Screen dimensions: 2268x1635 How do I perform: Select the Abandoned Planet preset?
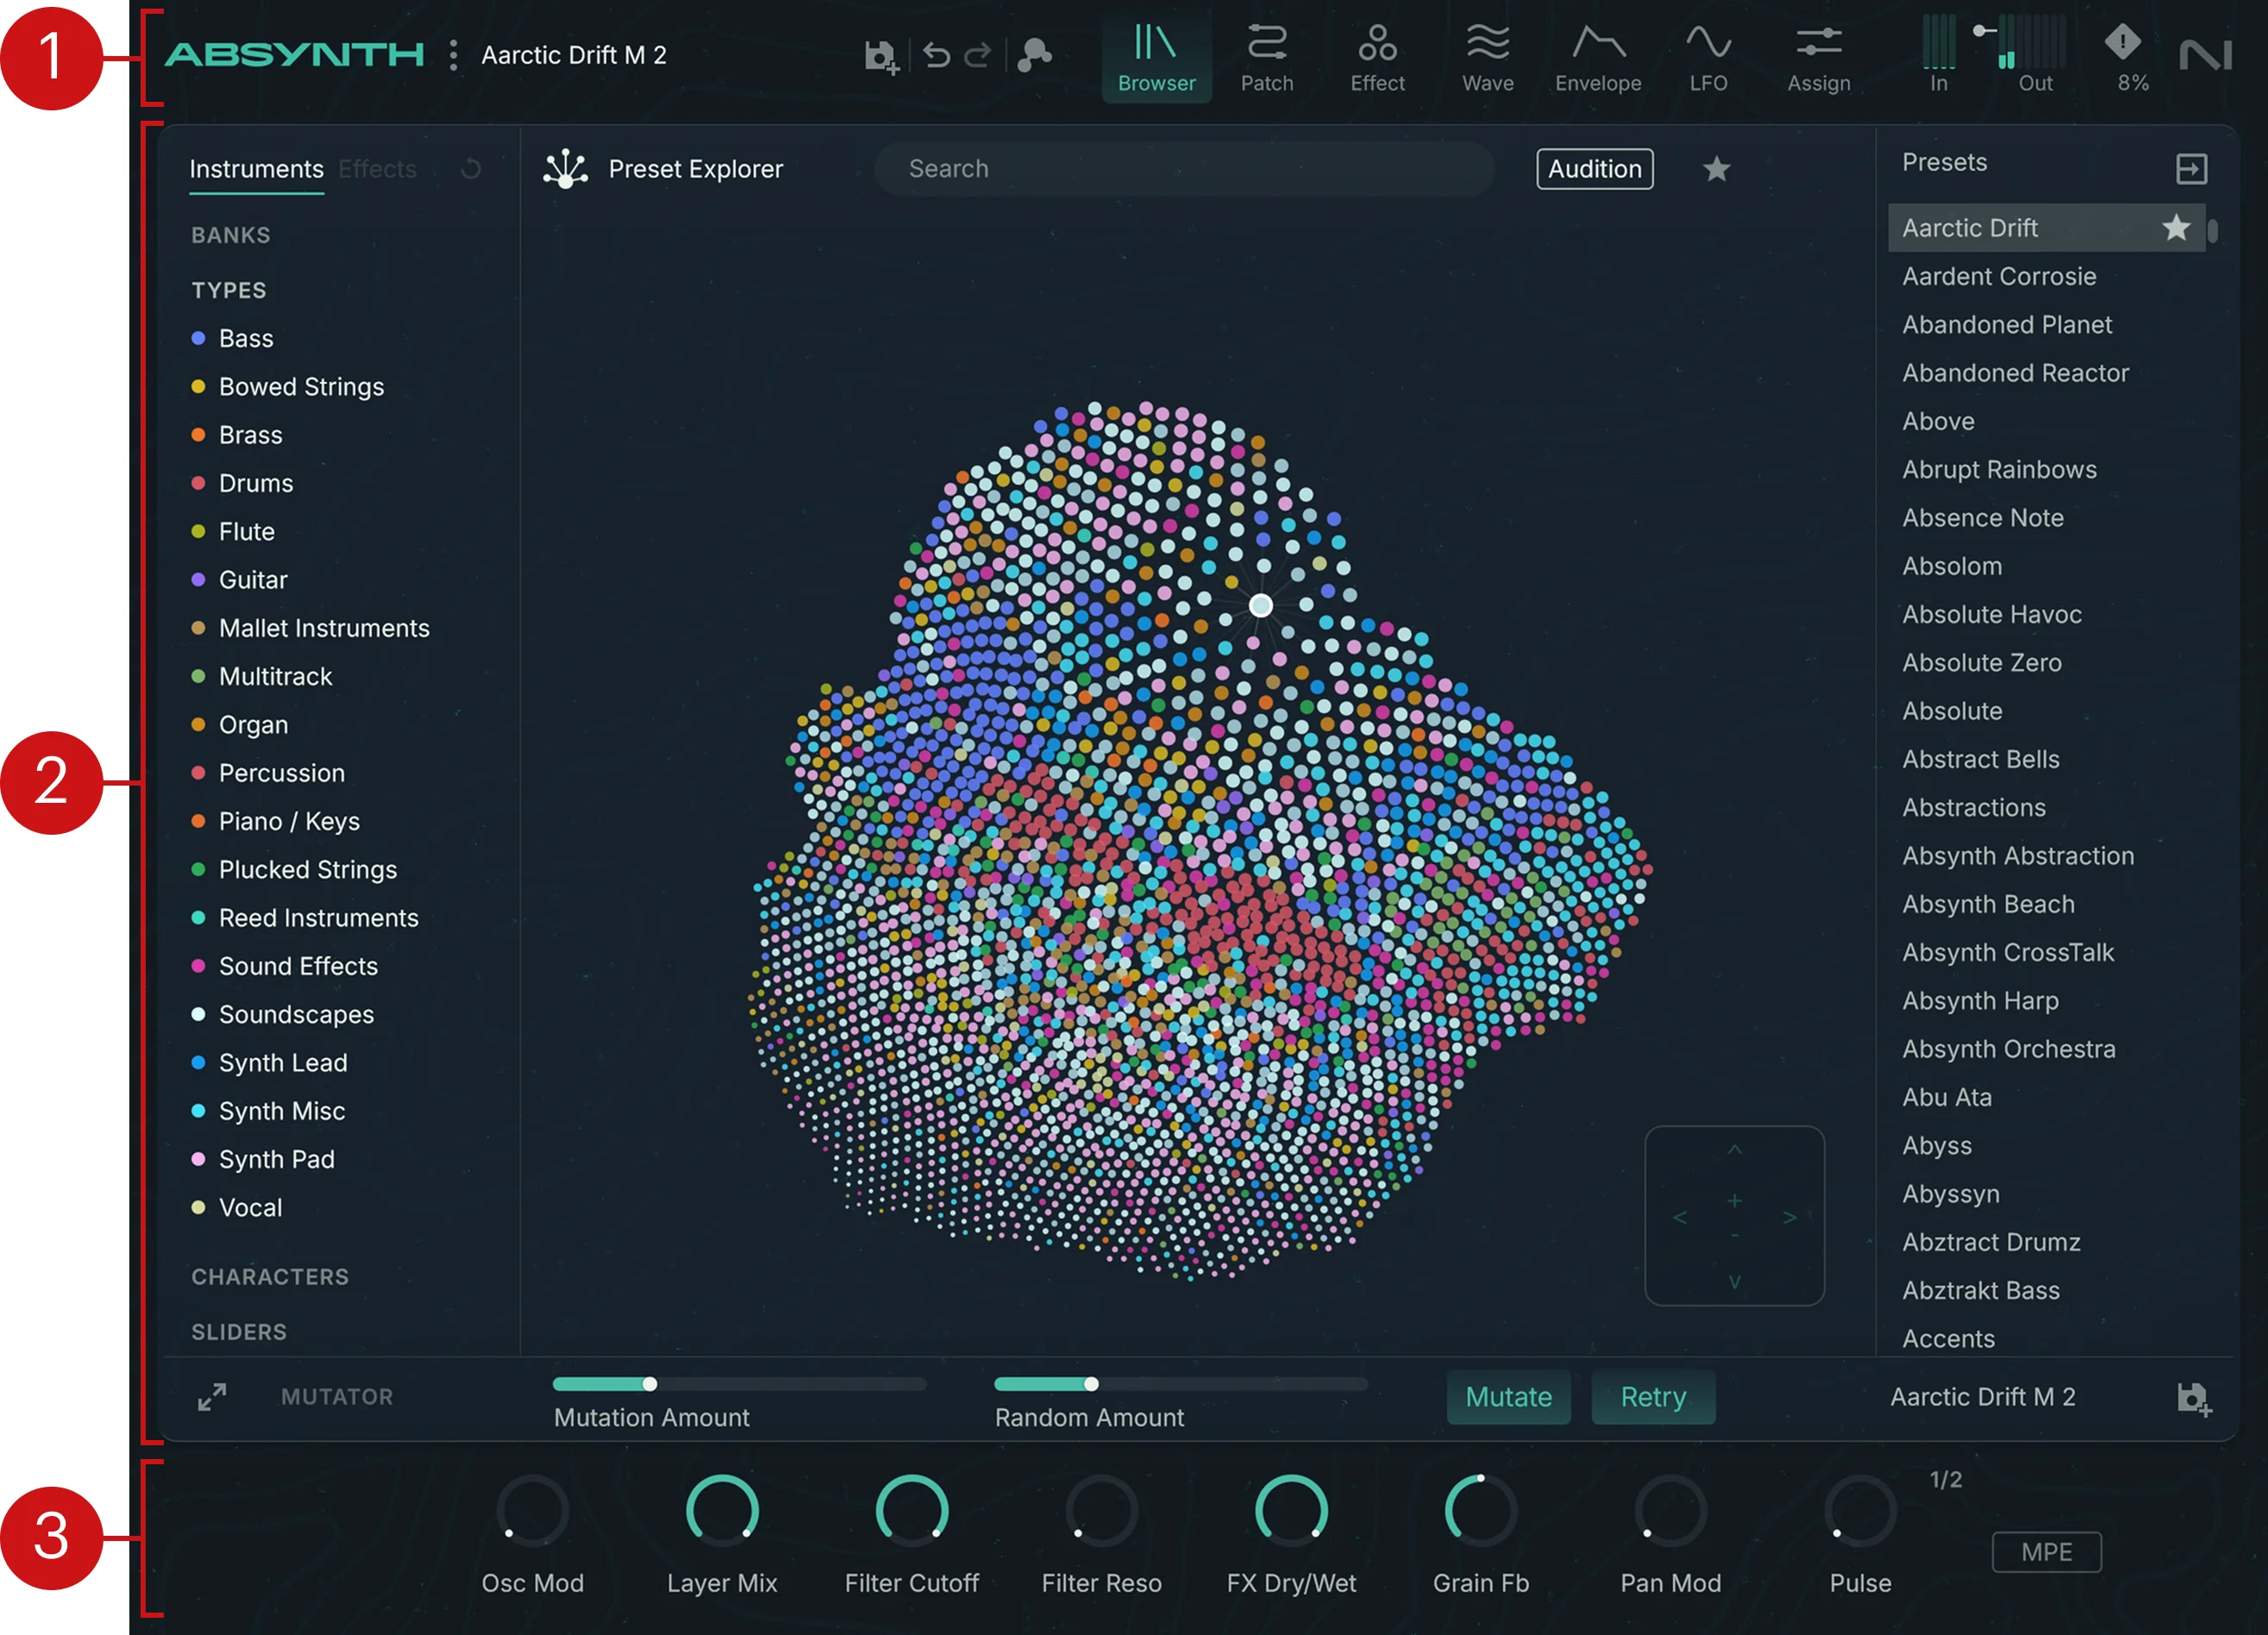pyautogui.click(x=2006, y=324)
